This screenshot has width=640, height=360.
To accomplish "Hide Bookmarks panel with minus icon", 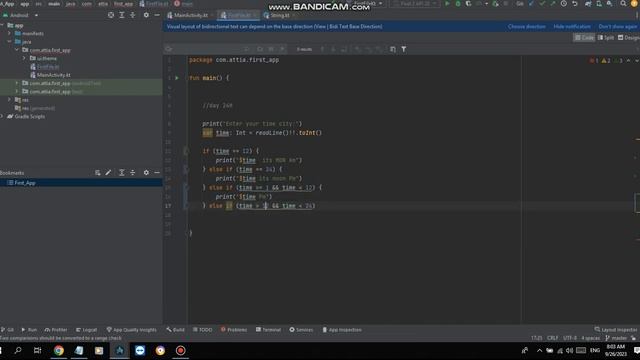I will pos(157,173).
